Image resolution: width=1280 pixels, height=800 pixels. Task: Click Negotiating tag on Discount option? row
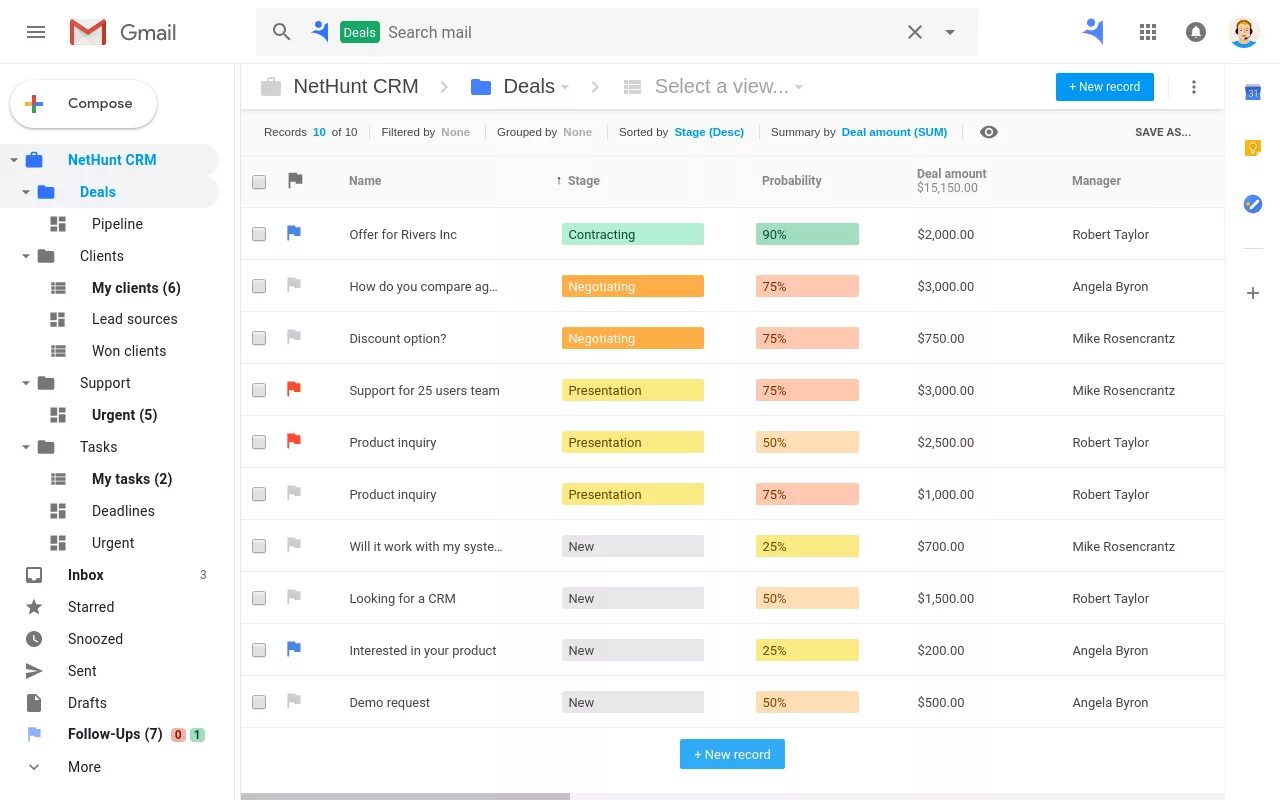point(633,338)
